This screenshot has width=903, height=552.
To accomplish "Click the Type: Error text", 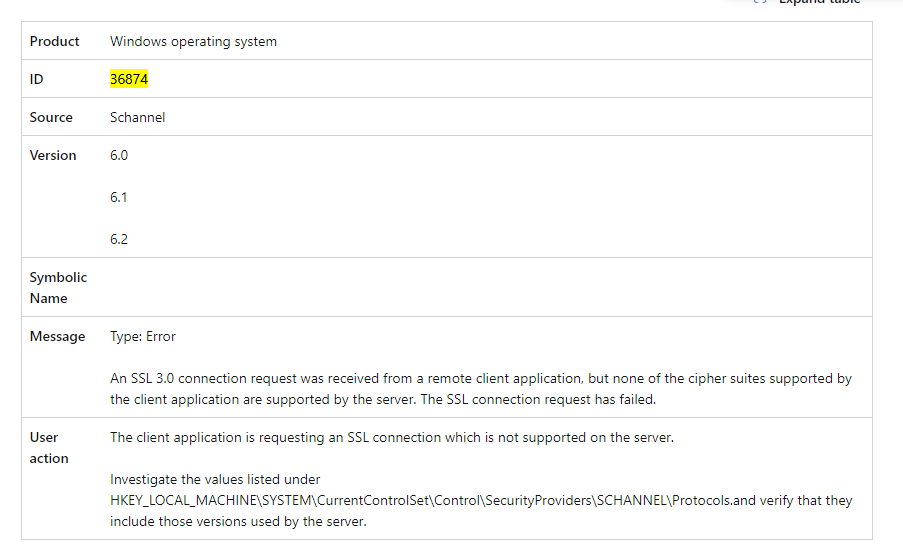I will point(143,336).
